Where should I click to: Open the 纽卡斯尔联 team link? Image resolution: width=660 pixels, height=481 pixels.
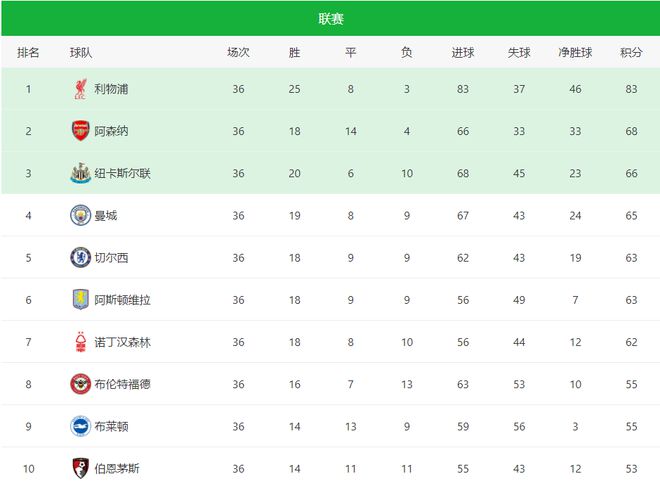pyautogui.click(x=123, y=173)
